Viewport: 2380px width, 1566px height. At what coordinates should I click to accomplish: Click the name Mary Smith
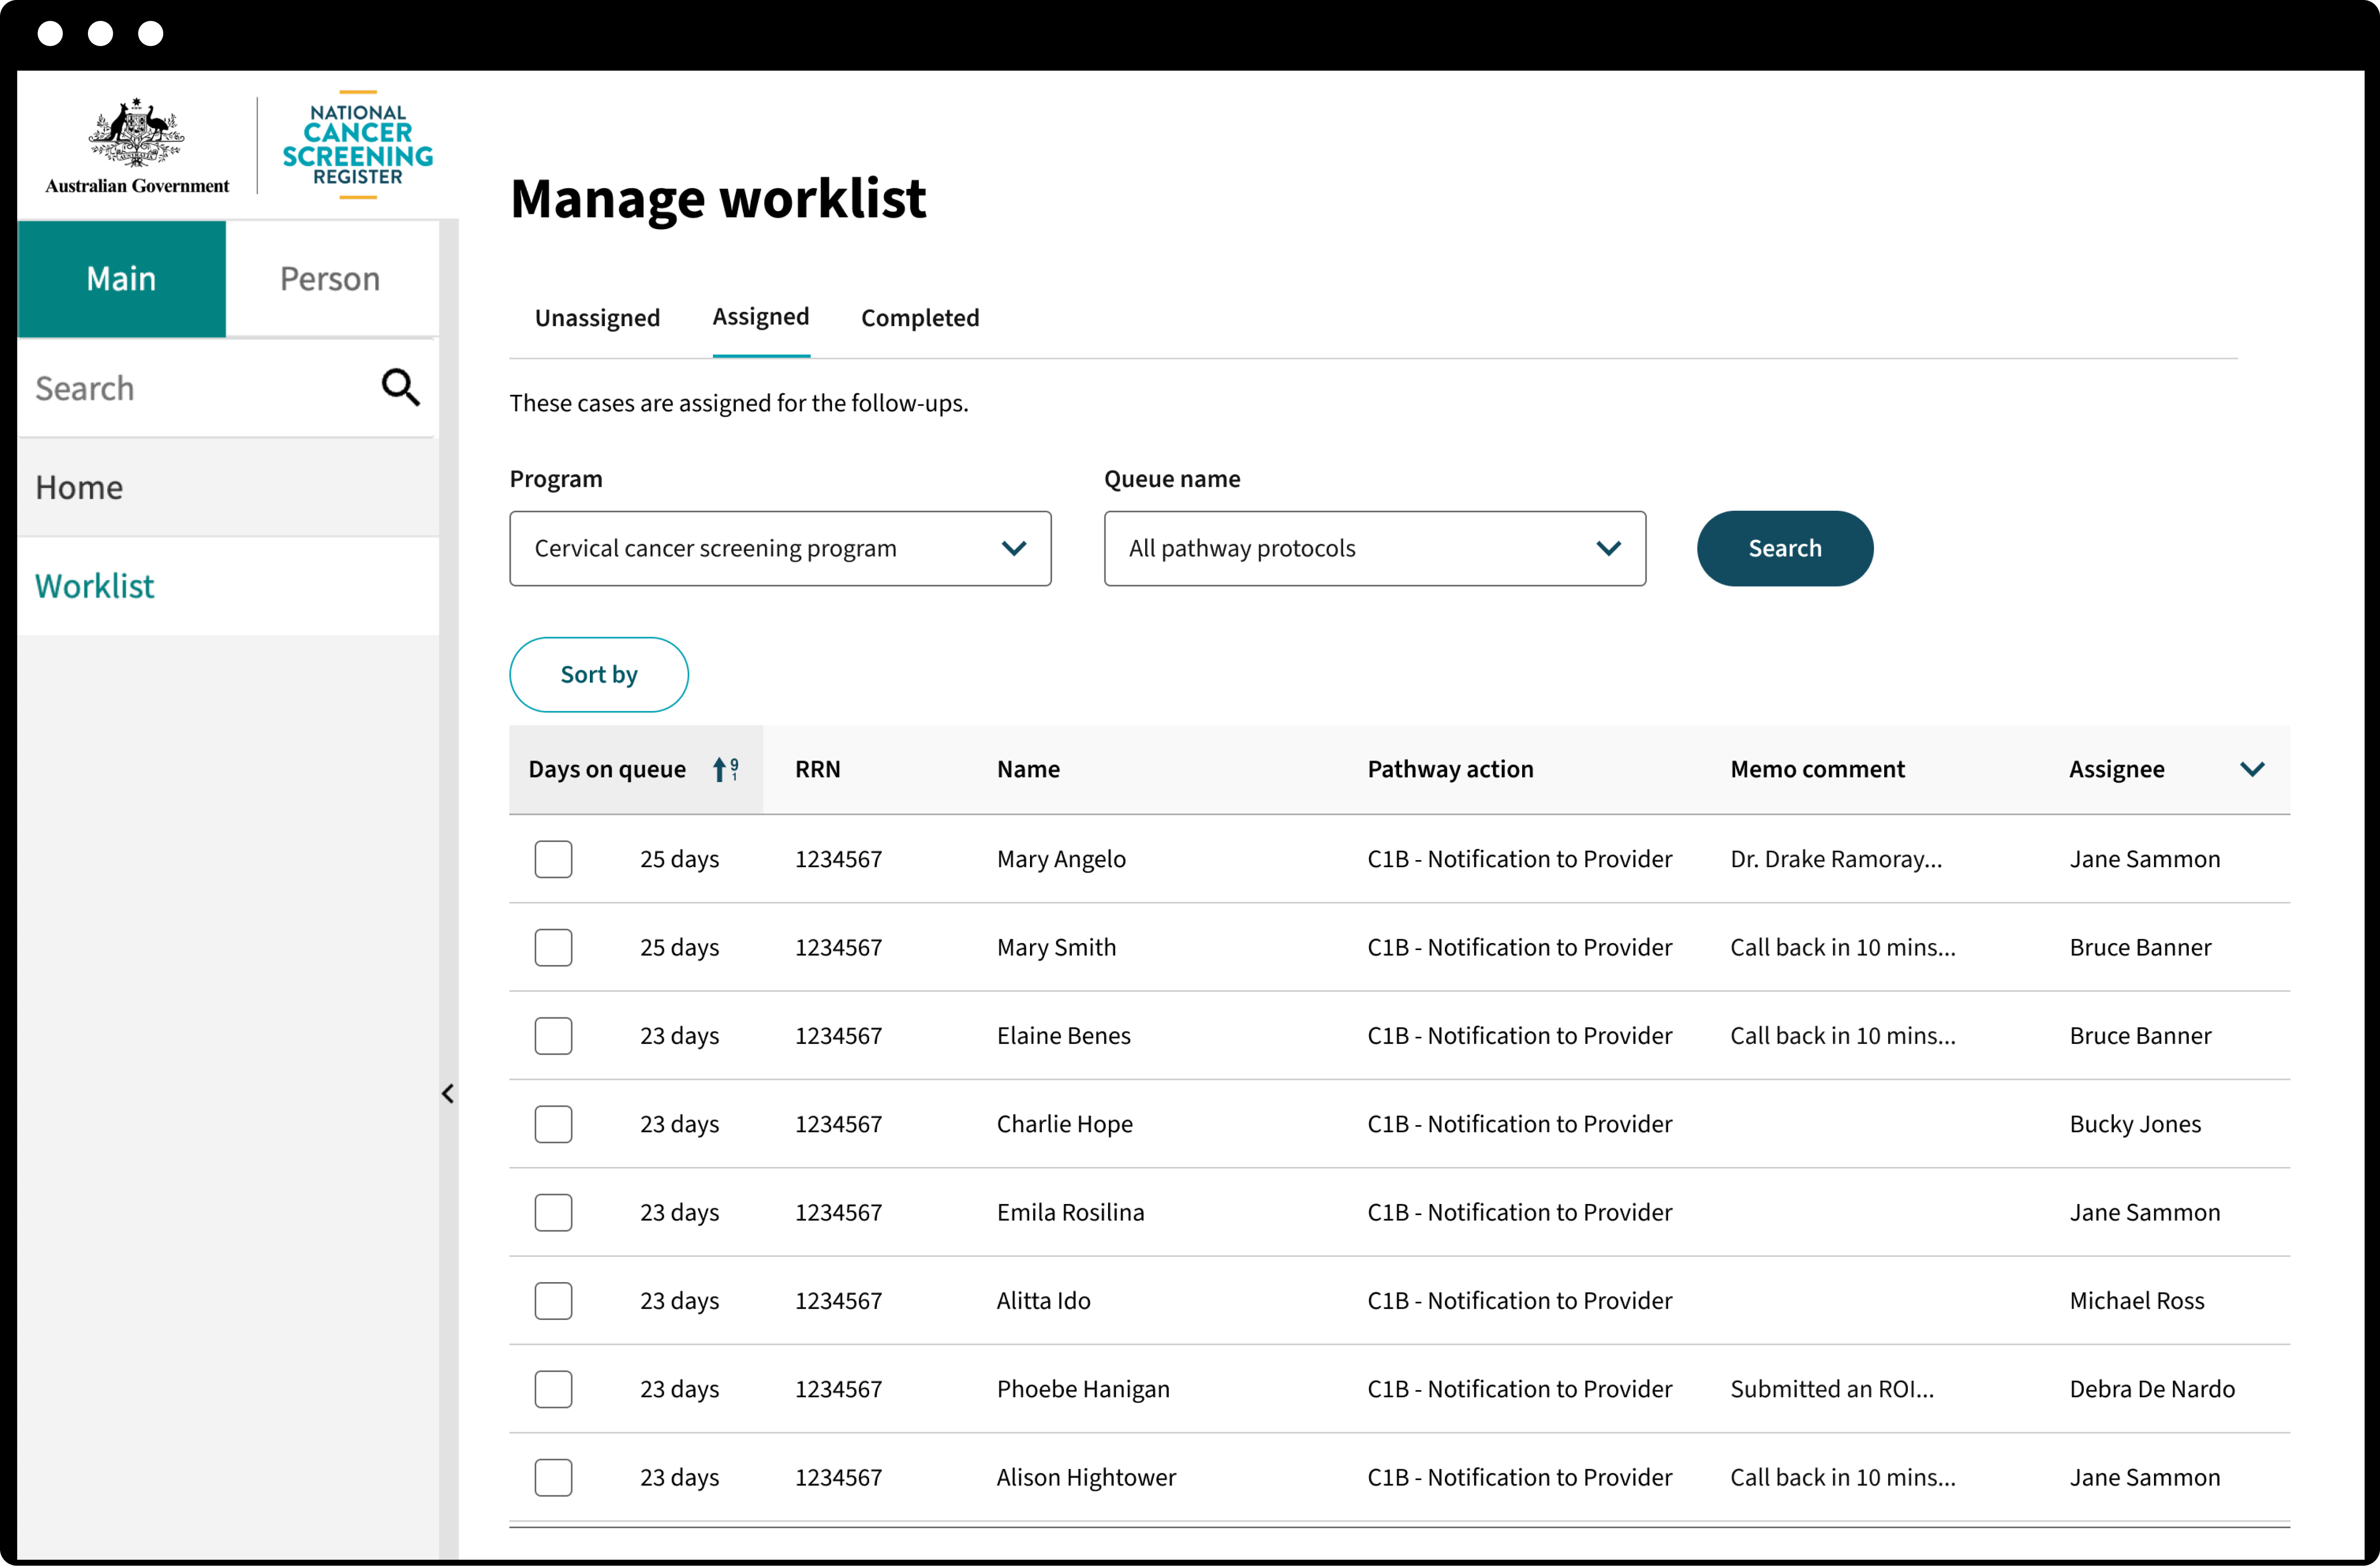click(x=1056, y=947)
